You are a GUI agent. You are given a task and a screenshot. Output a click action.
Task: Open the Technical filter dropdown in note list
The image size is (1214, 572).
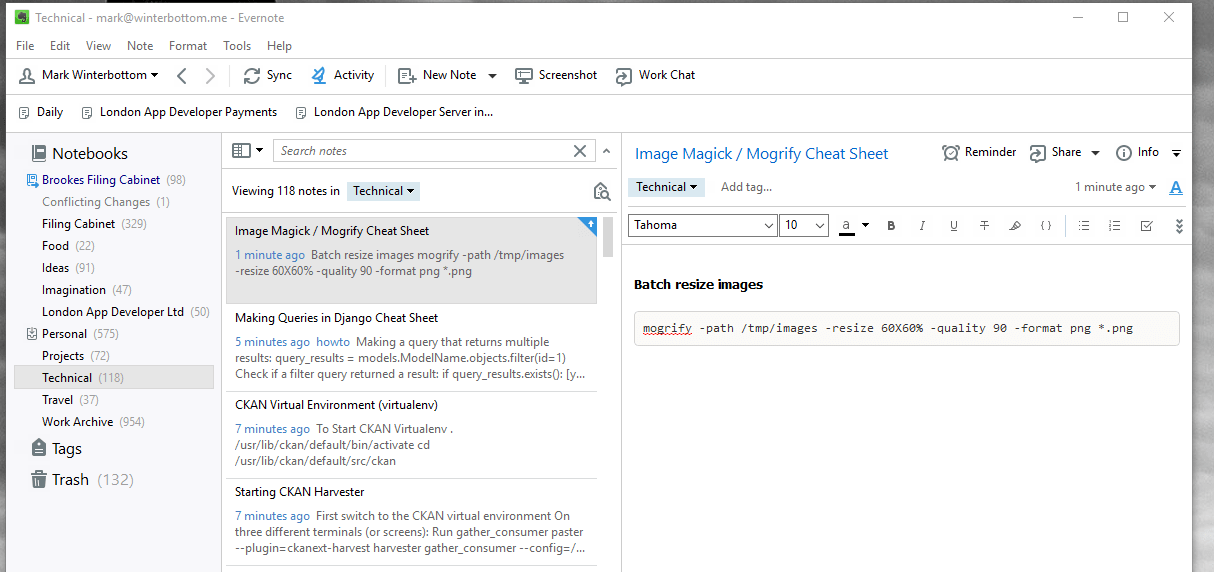tap(383, 191)
